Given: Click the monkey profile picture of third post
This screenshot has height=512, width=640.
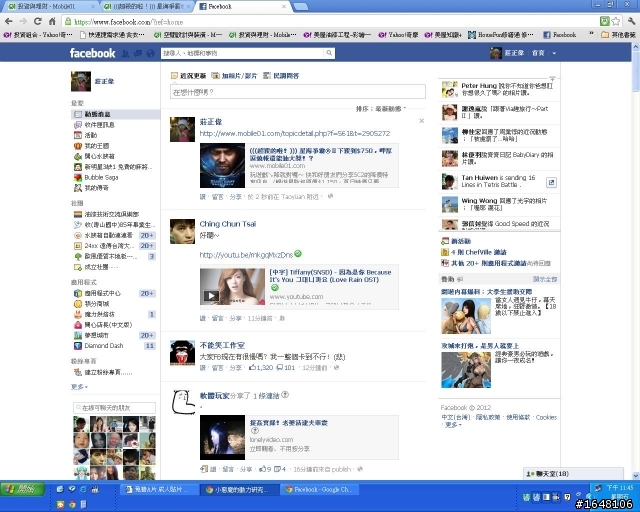Looking at the screenshot, I should (x=182, y=353).
